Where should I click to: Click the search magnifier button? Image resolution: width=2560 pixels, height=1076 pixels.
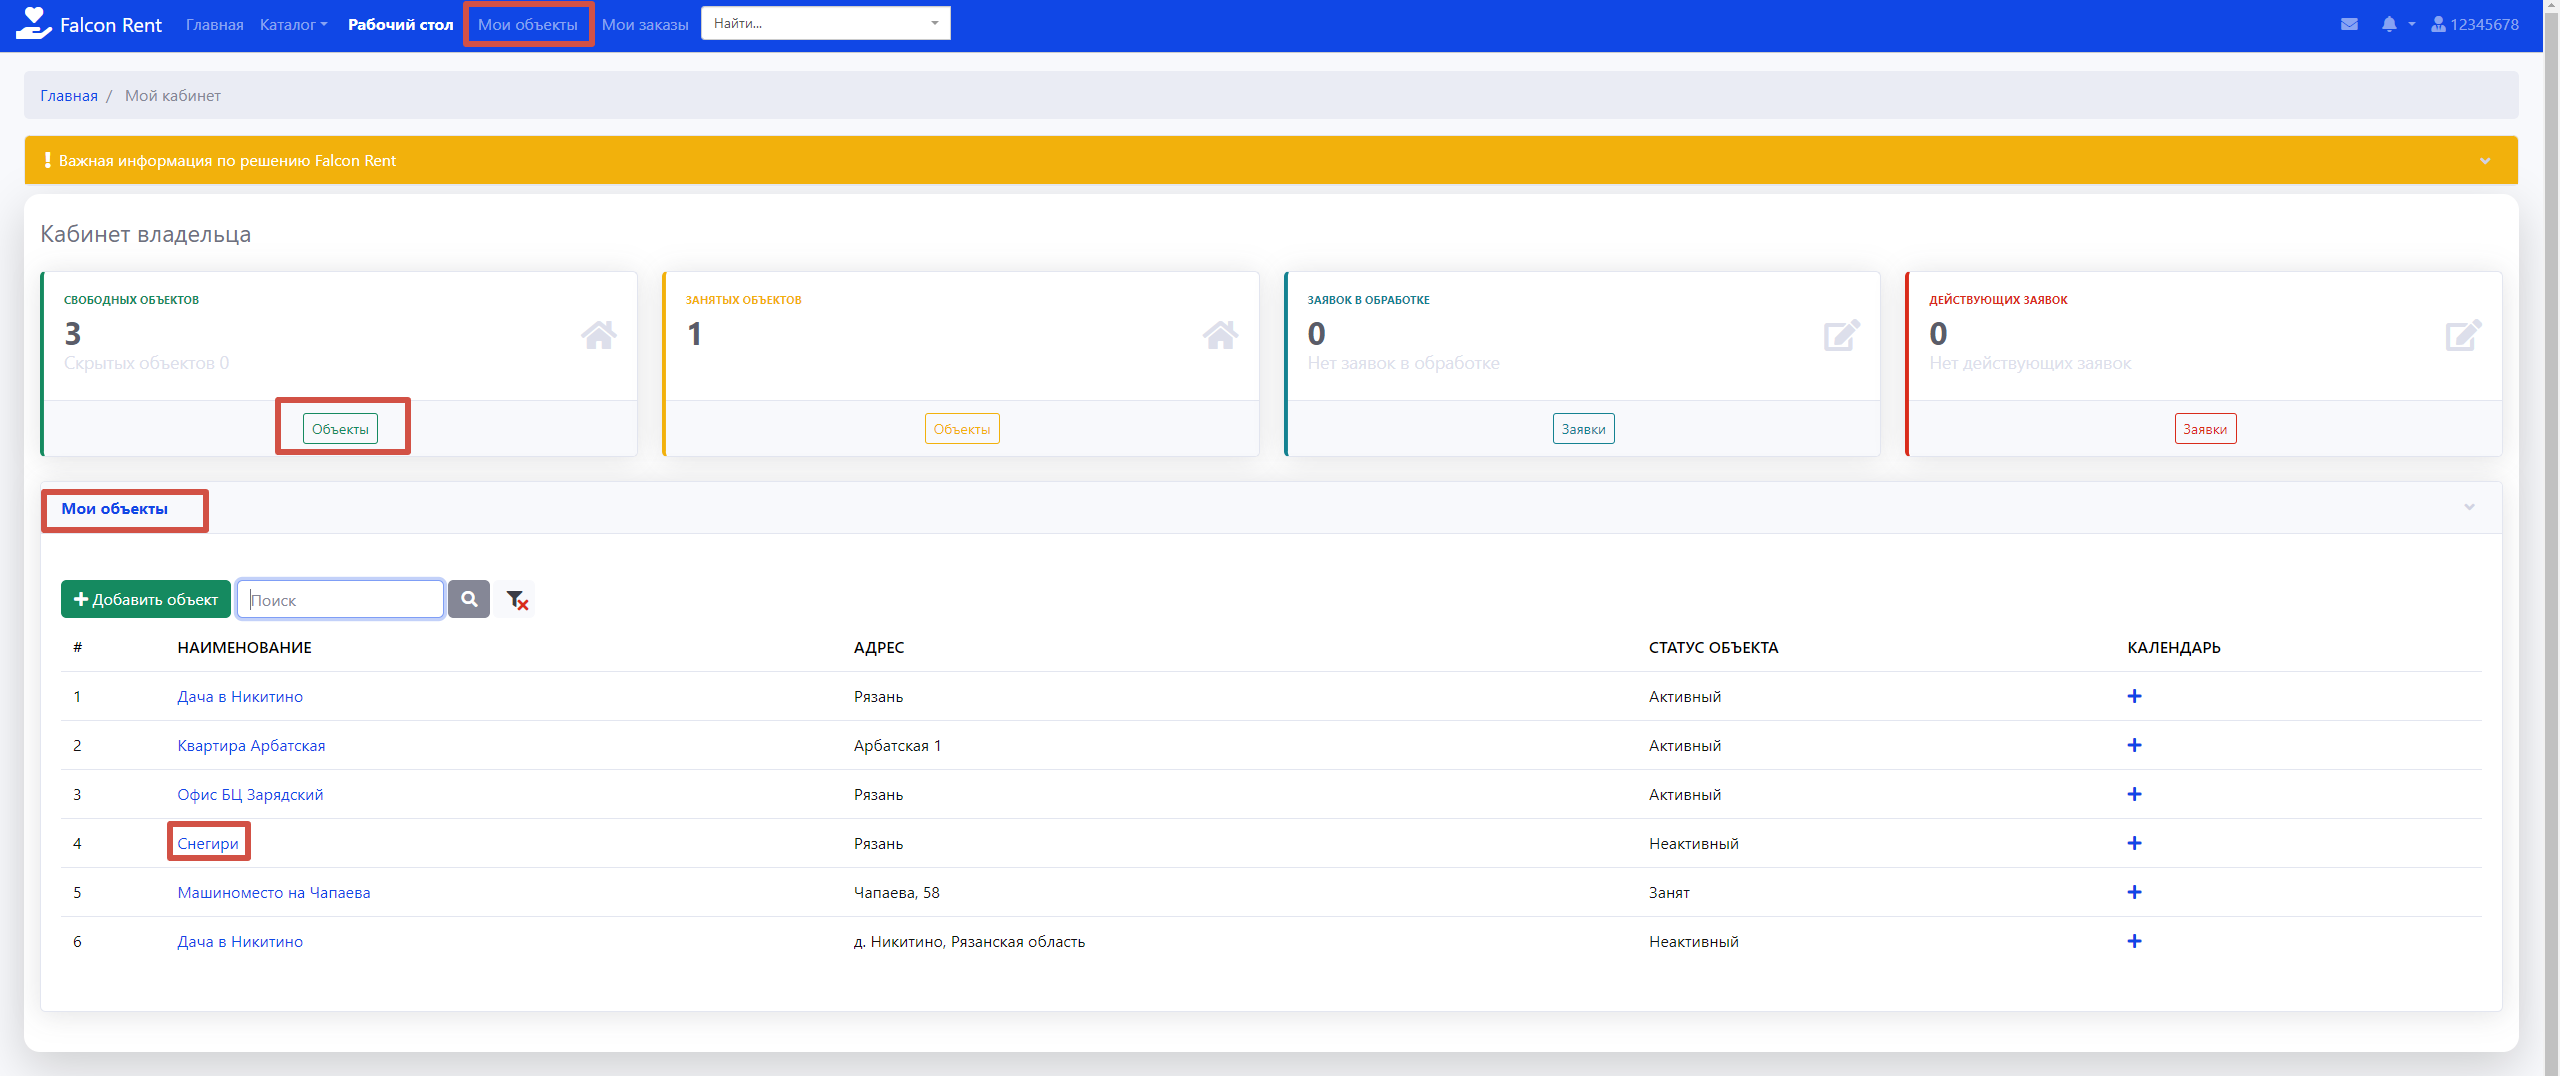coord(469,599)
